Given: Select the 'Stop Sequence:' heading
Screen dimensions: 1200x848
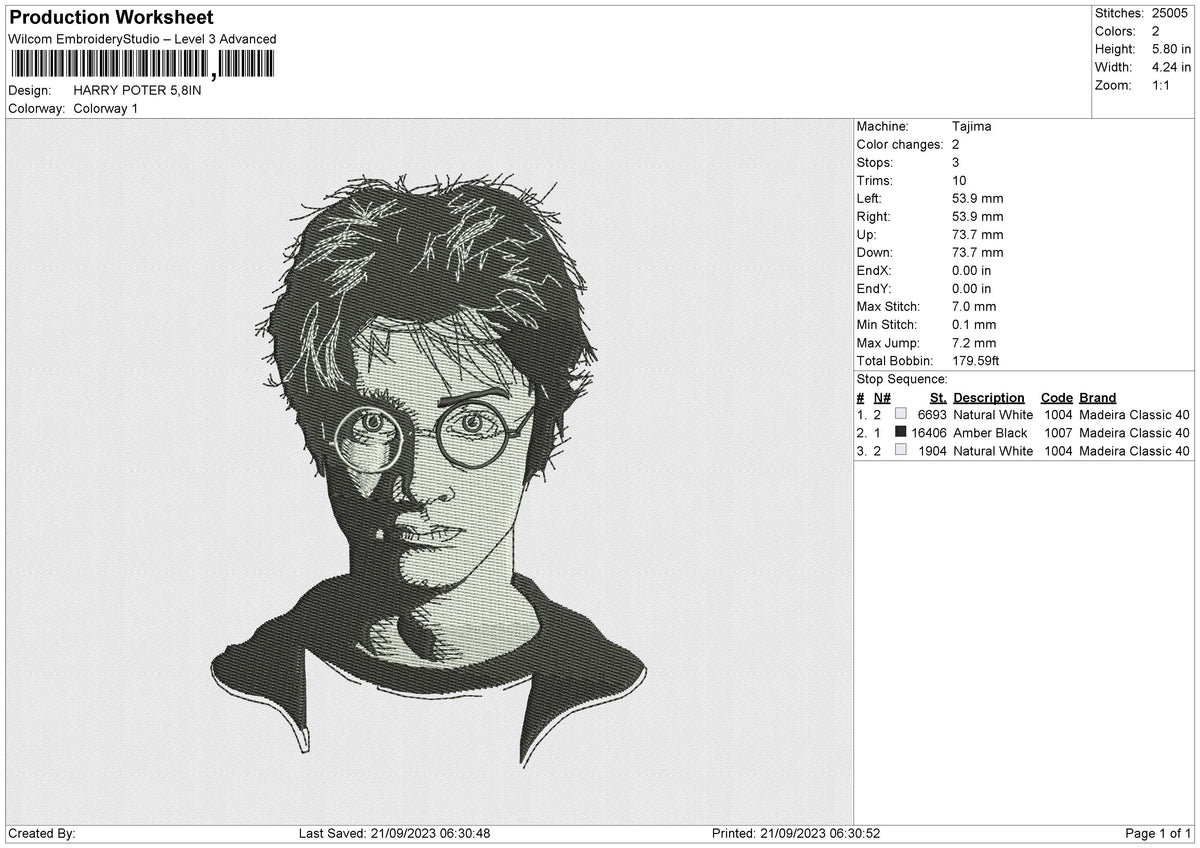Looking at the screenshot, I should tap(902, 380).
